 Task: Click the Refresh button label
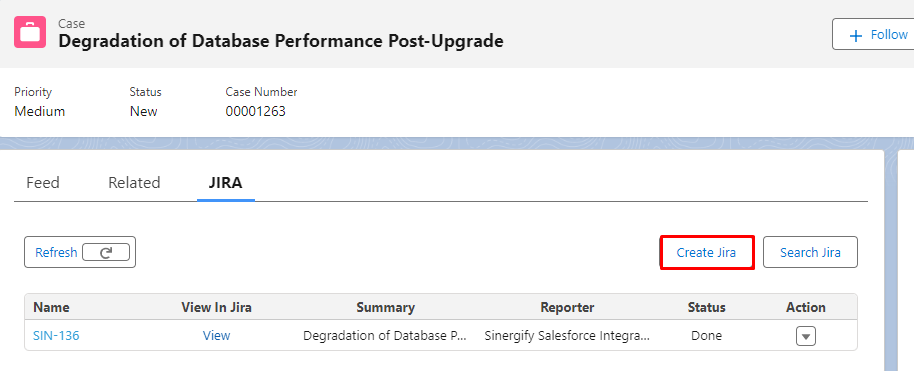point(56,253)
